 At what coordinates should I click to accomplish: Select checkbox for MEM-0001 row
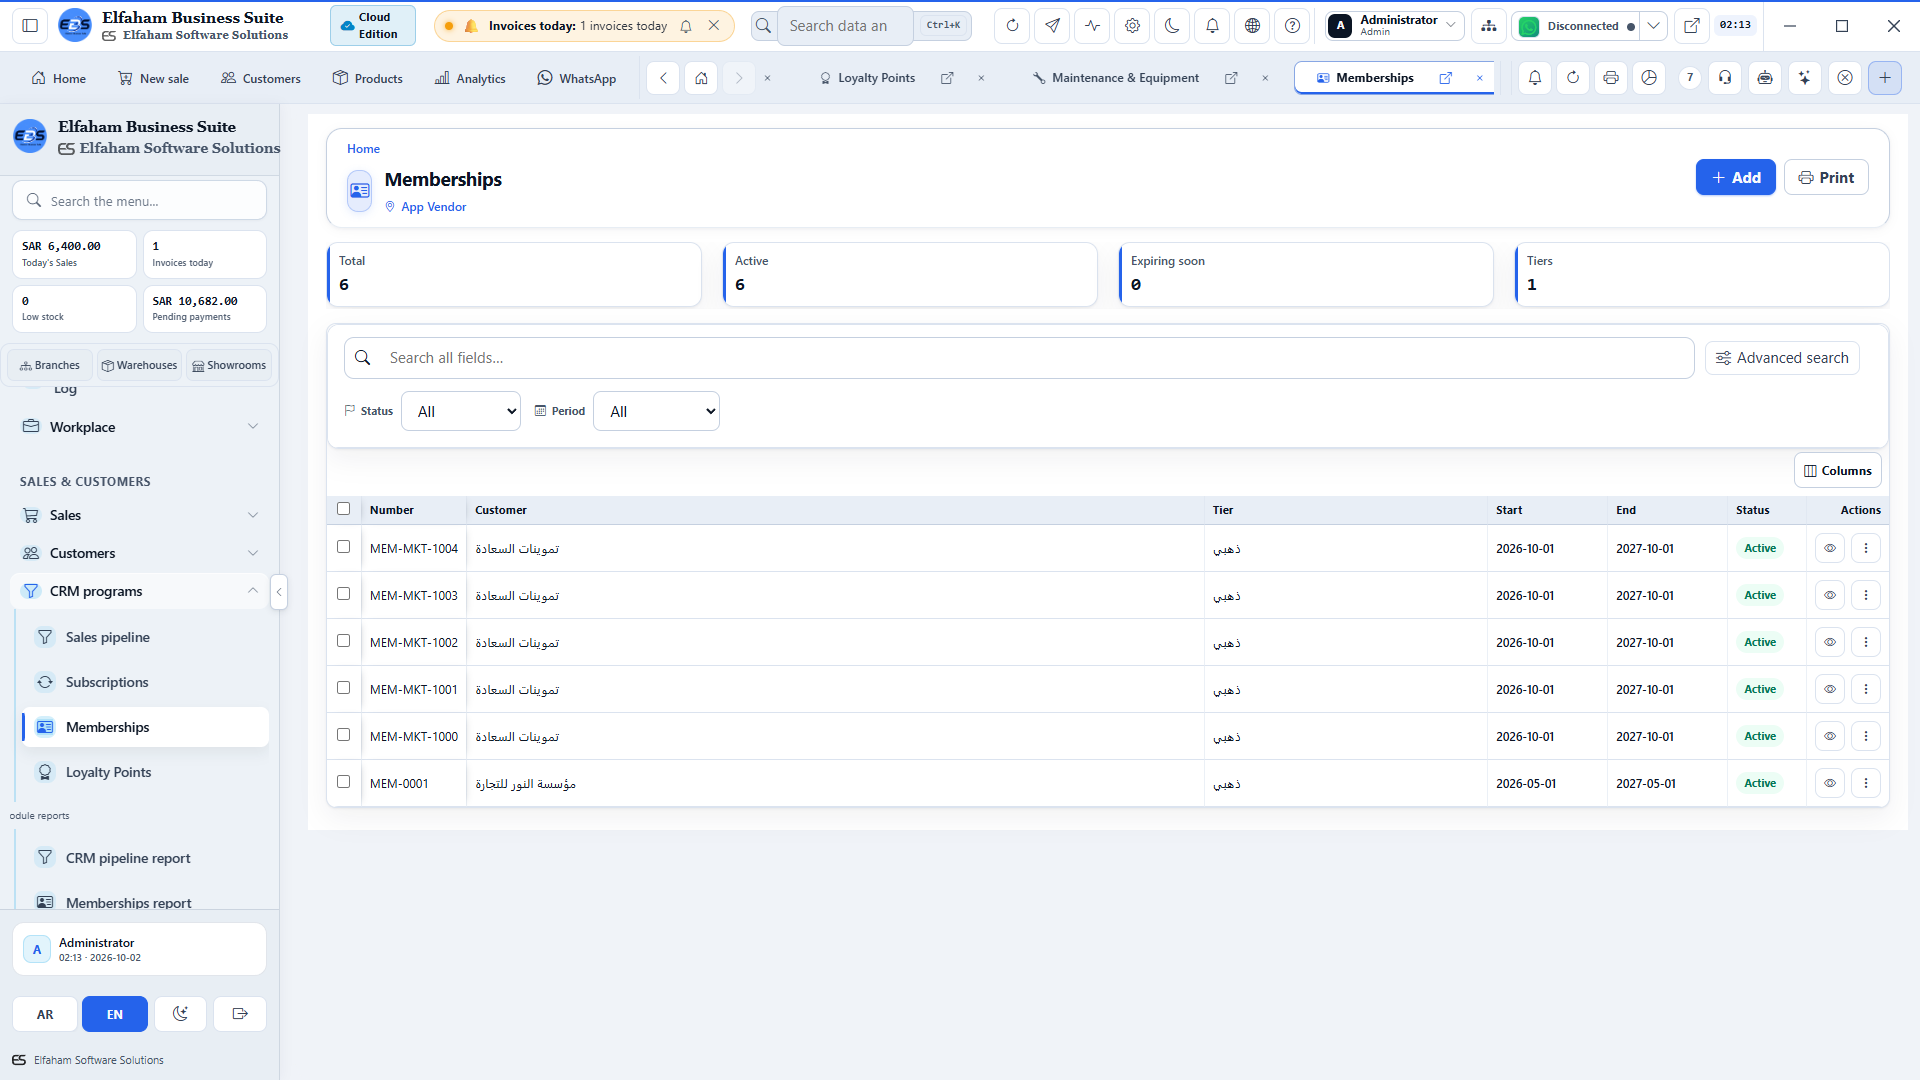click(x=344, y=782)
